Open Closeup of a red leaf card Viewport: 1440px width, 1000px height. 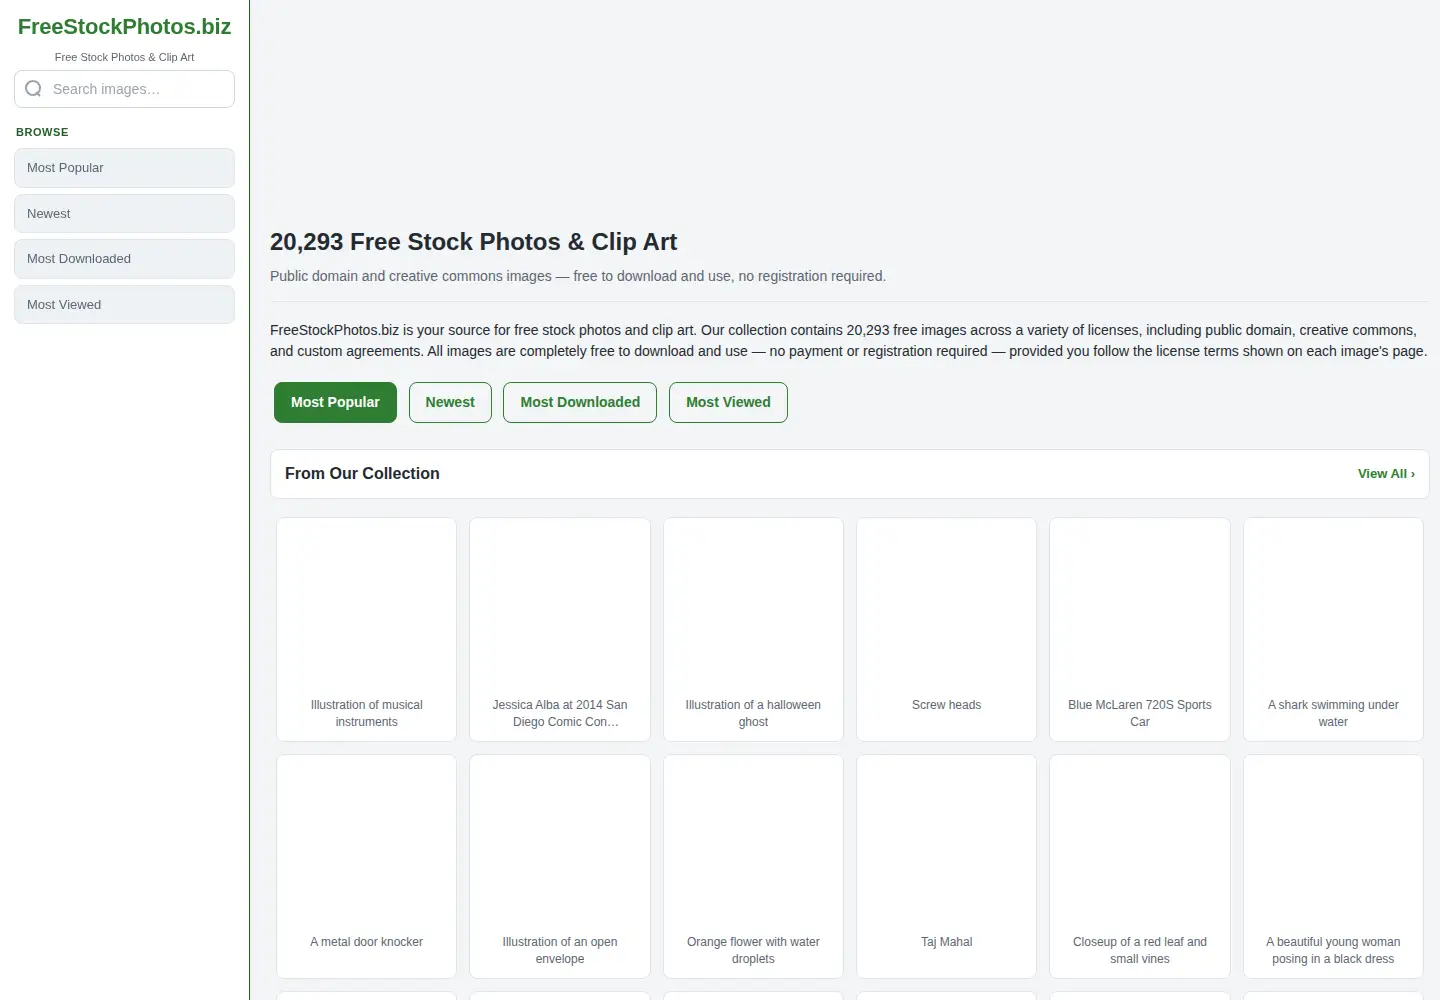click(x=1140, y=866)
